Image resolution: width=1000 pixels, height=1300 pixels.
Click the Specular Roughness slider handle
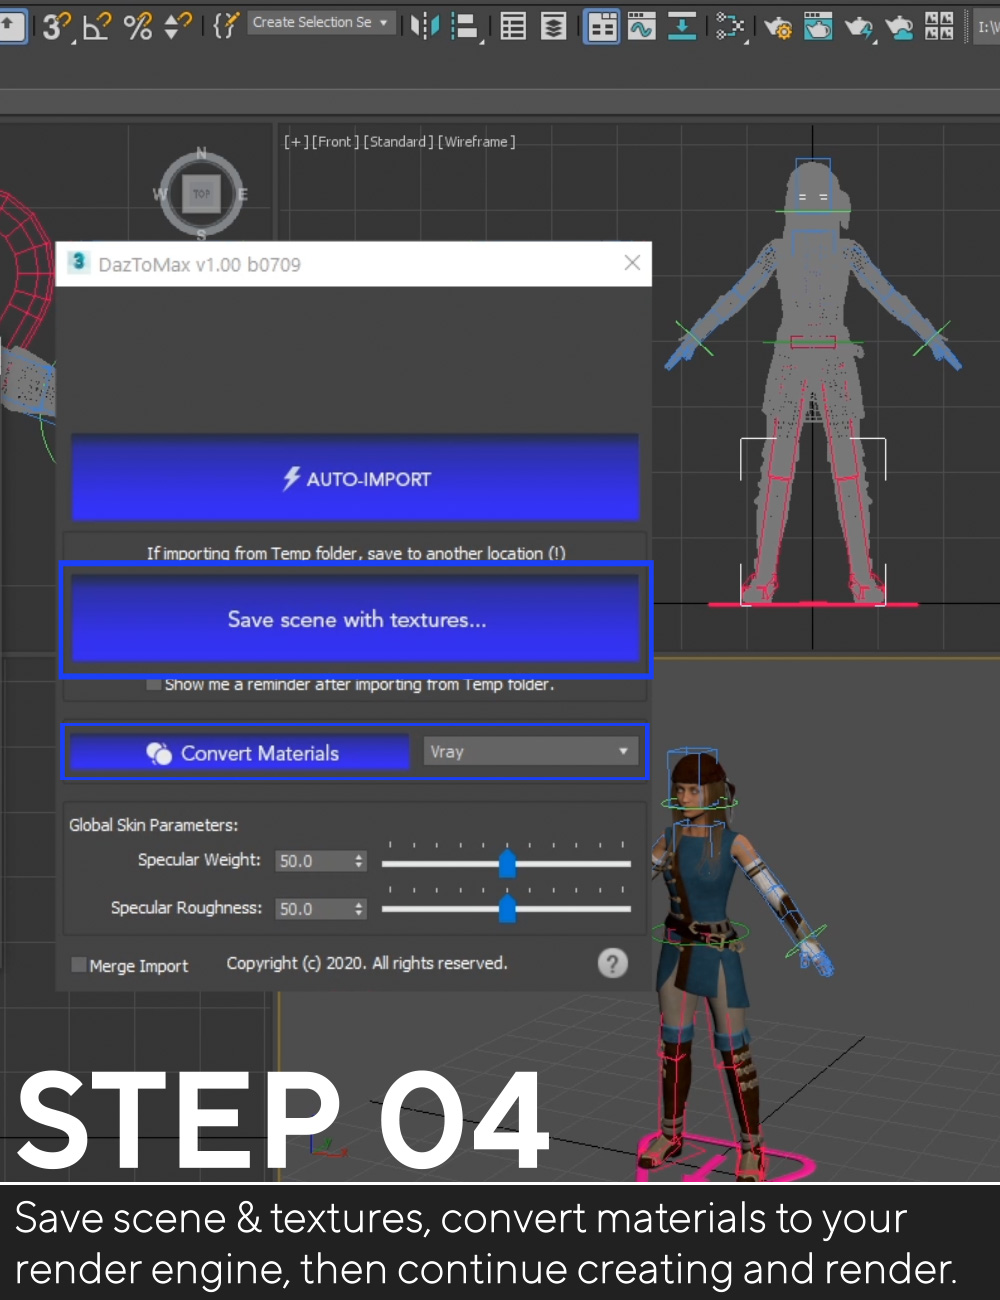pyautogui.click(x=507, y=909)
